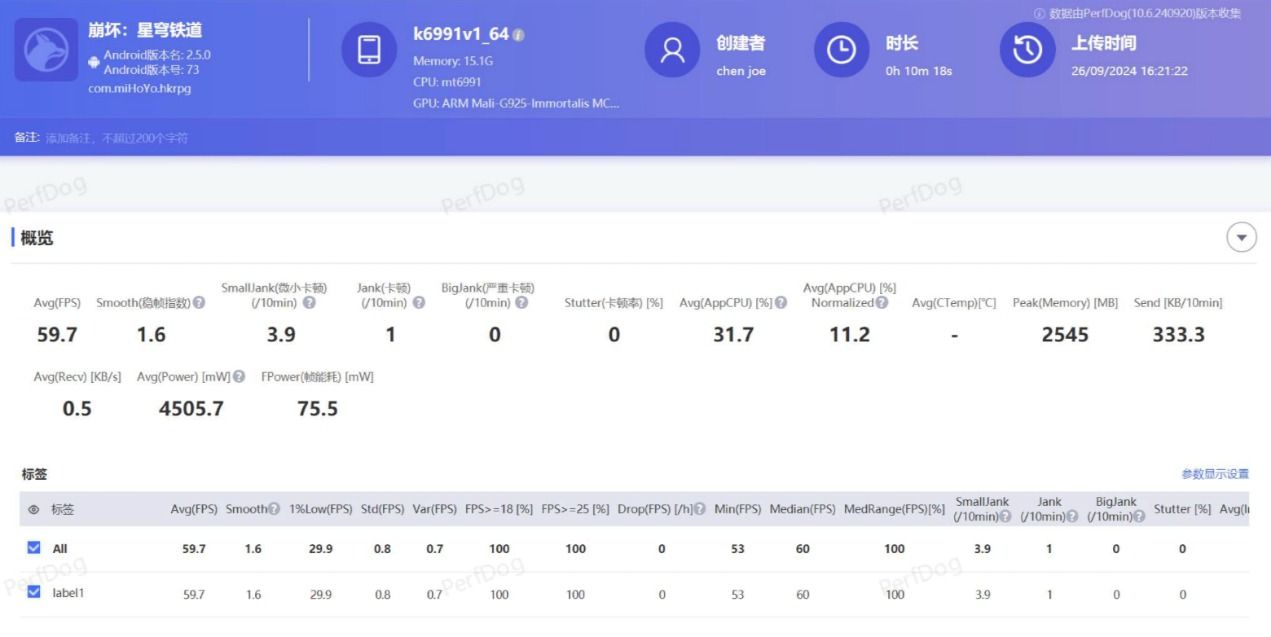Viewport: 1271px width, 637px height.
Task: Click the upload time history icon
Action: 1027,50
